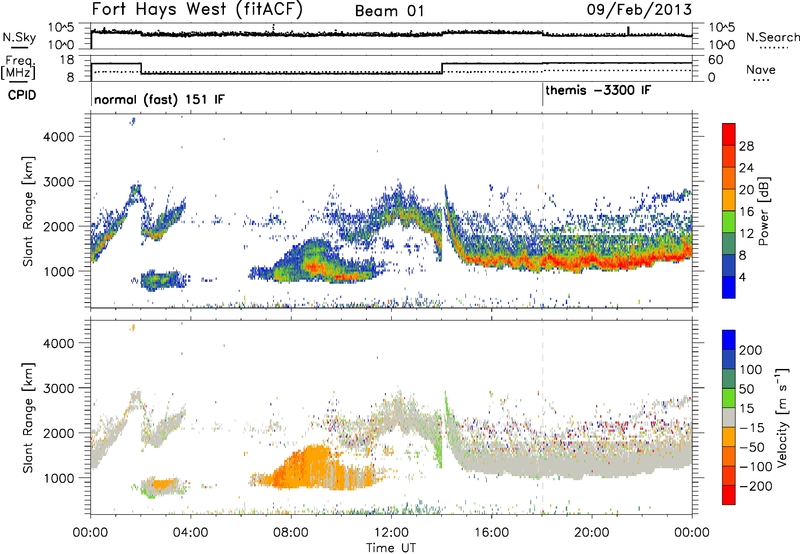
Task: Click the 'Nave' legend label
Action: coord(761,70)
